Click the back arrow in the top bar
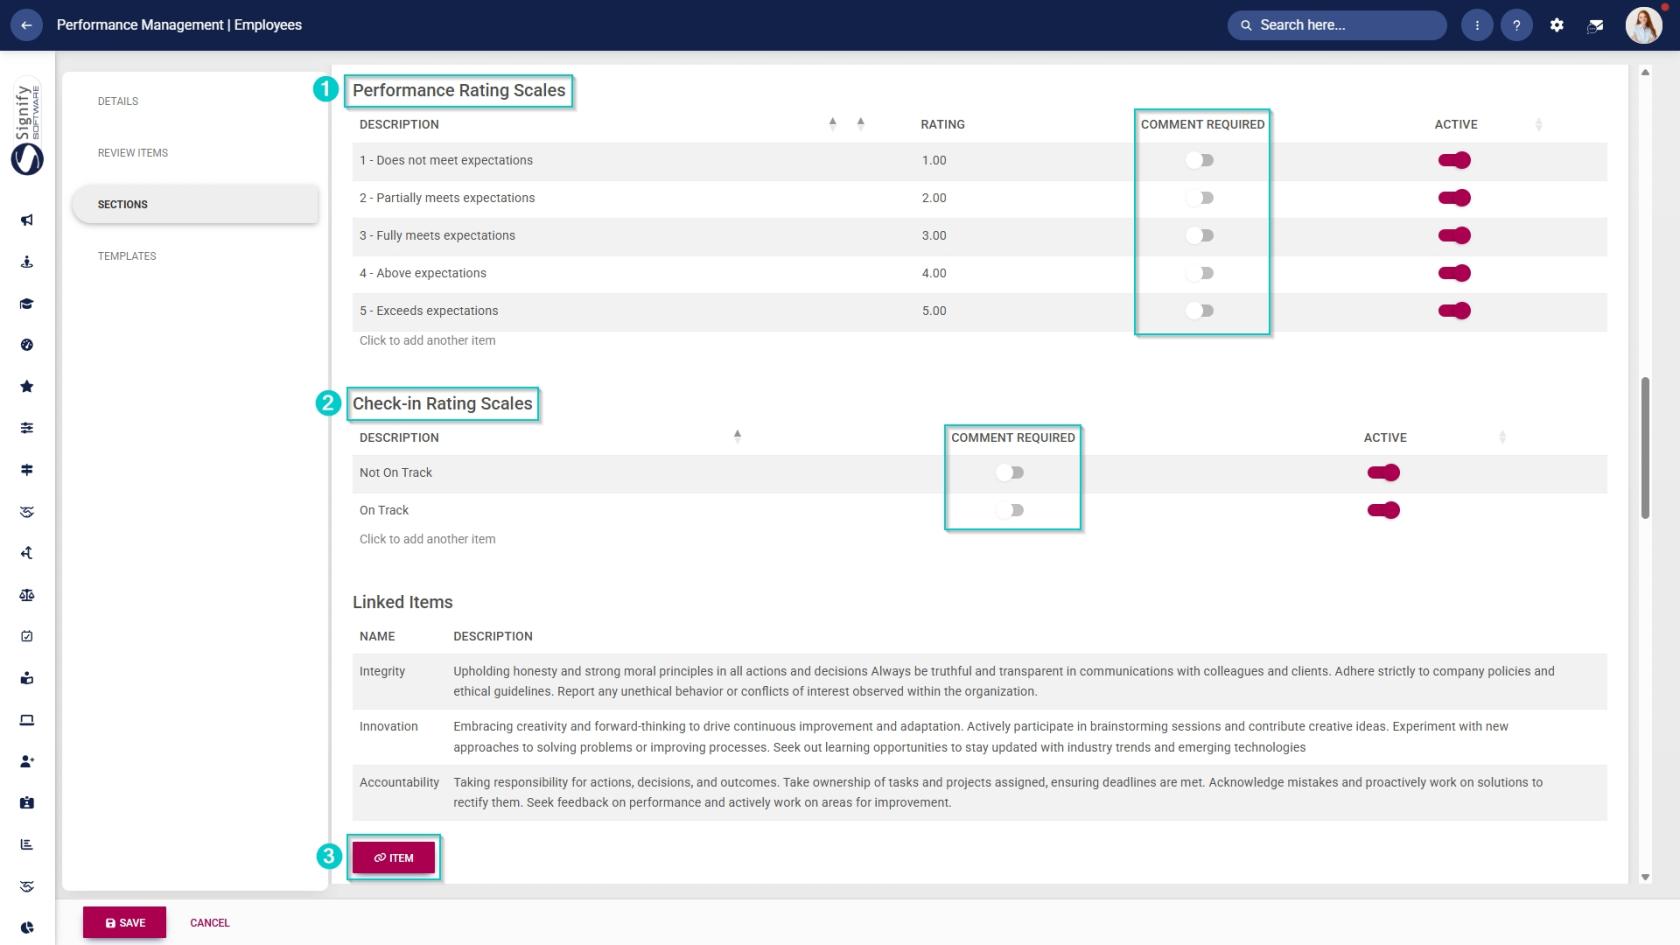The height and width of the screenshot is (945, 1680). pos(26,25)
